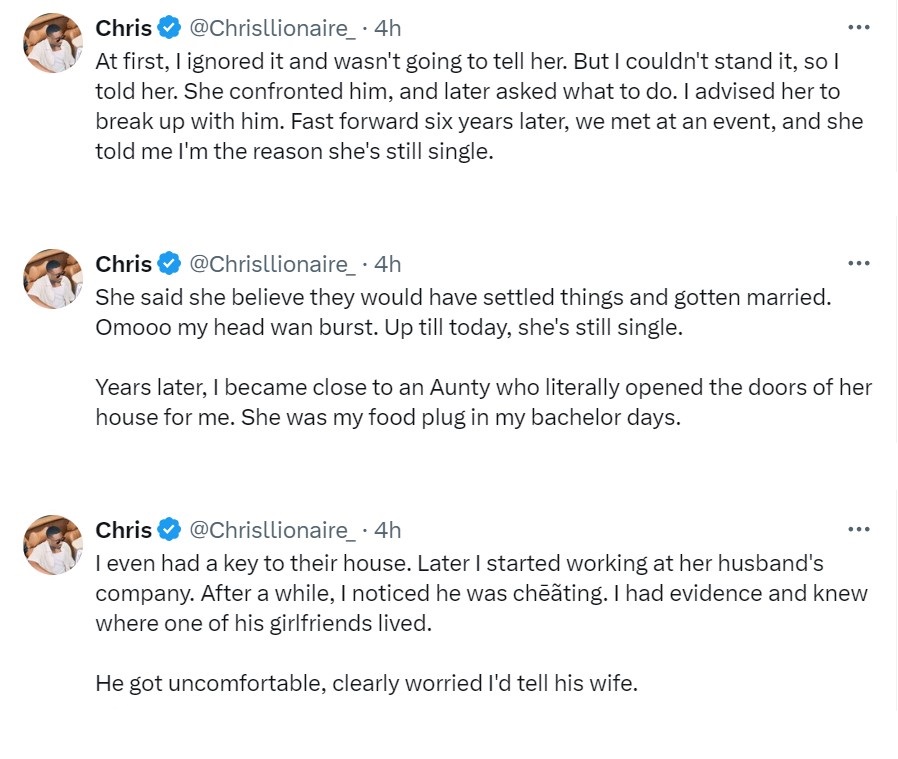Click verified badge on the 'She said she believe' tweet

click(170, 264)
